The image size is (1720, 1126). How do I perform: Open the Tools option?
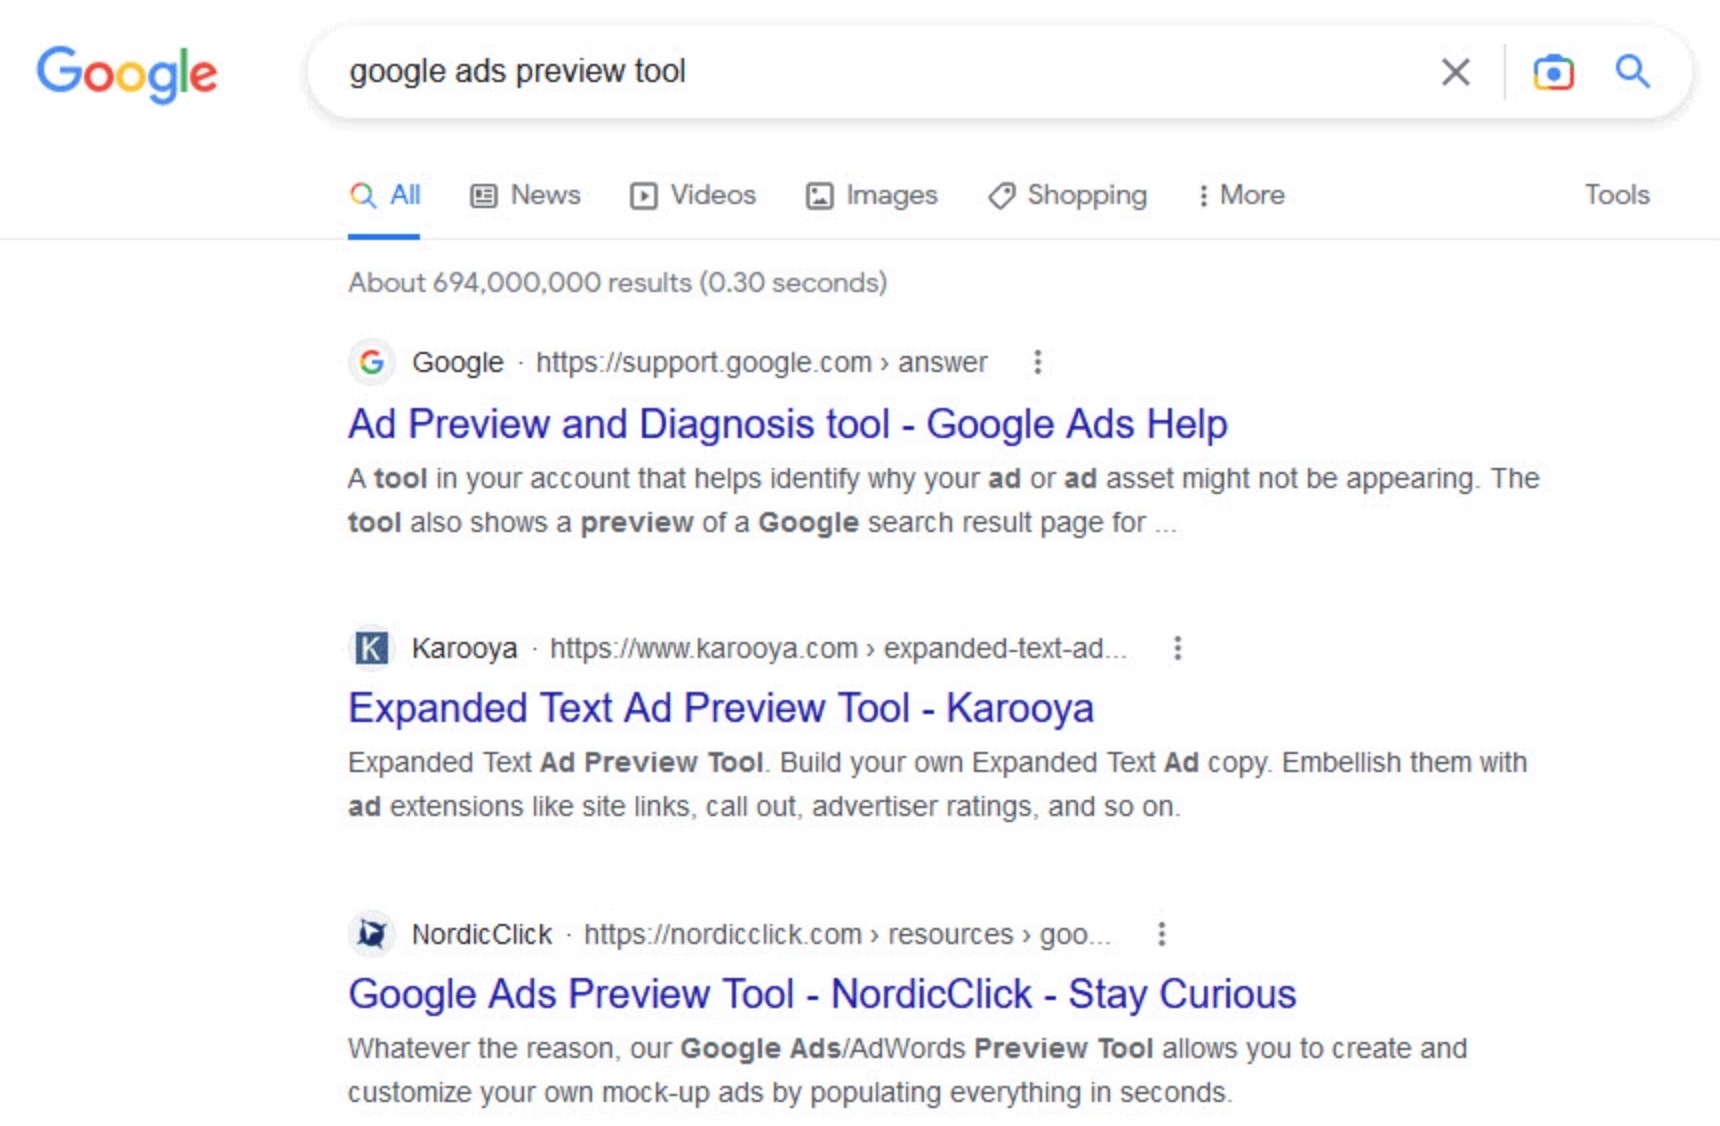(x=1617, y=194)
